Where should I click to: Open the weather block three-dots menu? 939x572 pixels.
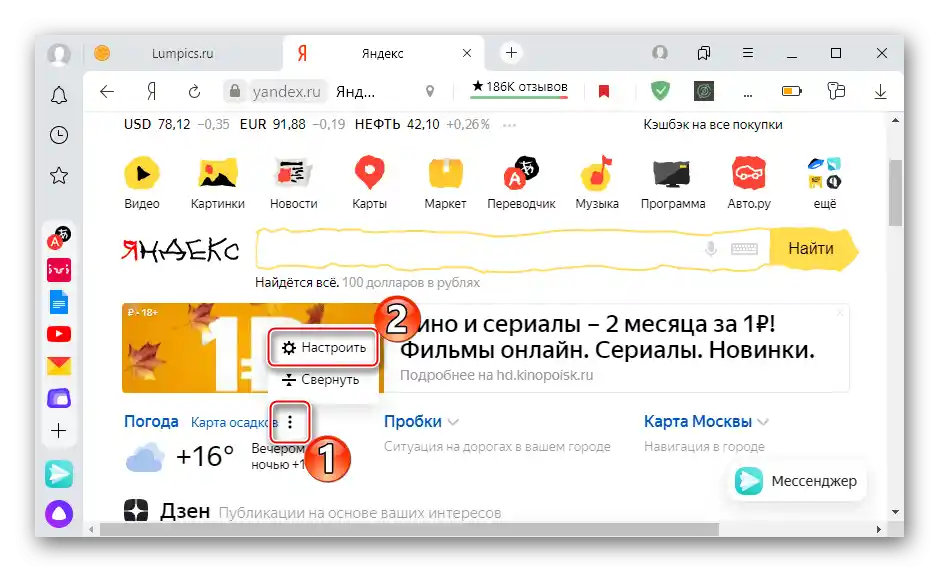pyautogui.click(x=290, y=422)
